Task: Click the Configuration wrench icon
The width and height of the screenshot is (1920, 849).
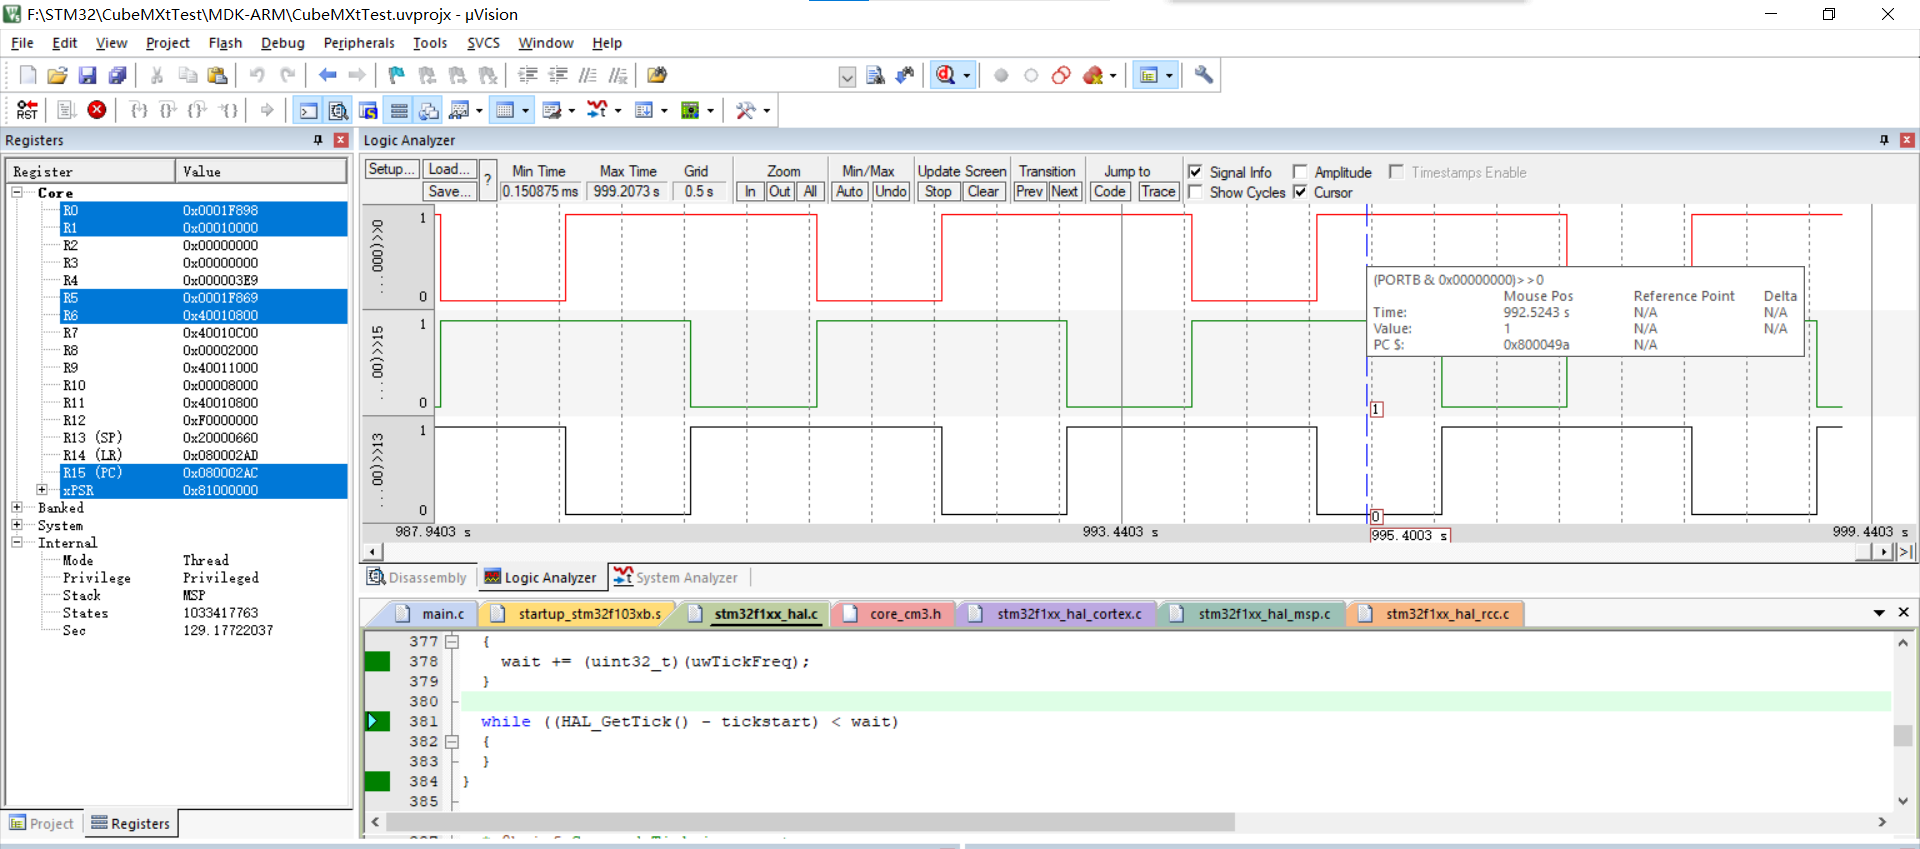Action: [x=1204, y=75]
